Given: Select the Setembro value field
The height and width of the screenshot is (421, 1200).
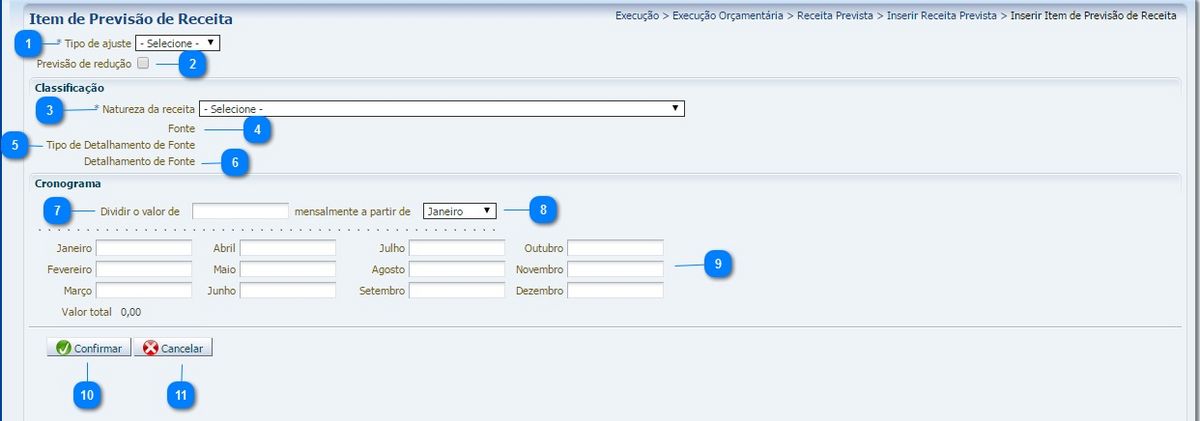Looking at the screenshot, I should point(456,291).
